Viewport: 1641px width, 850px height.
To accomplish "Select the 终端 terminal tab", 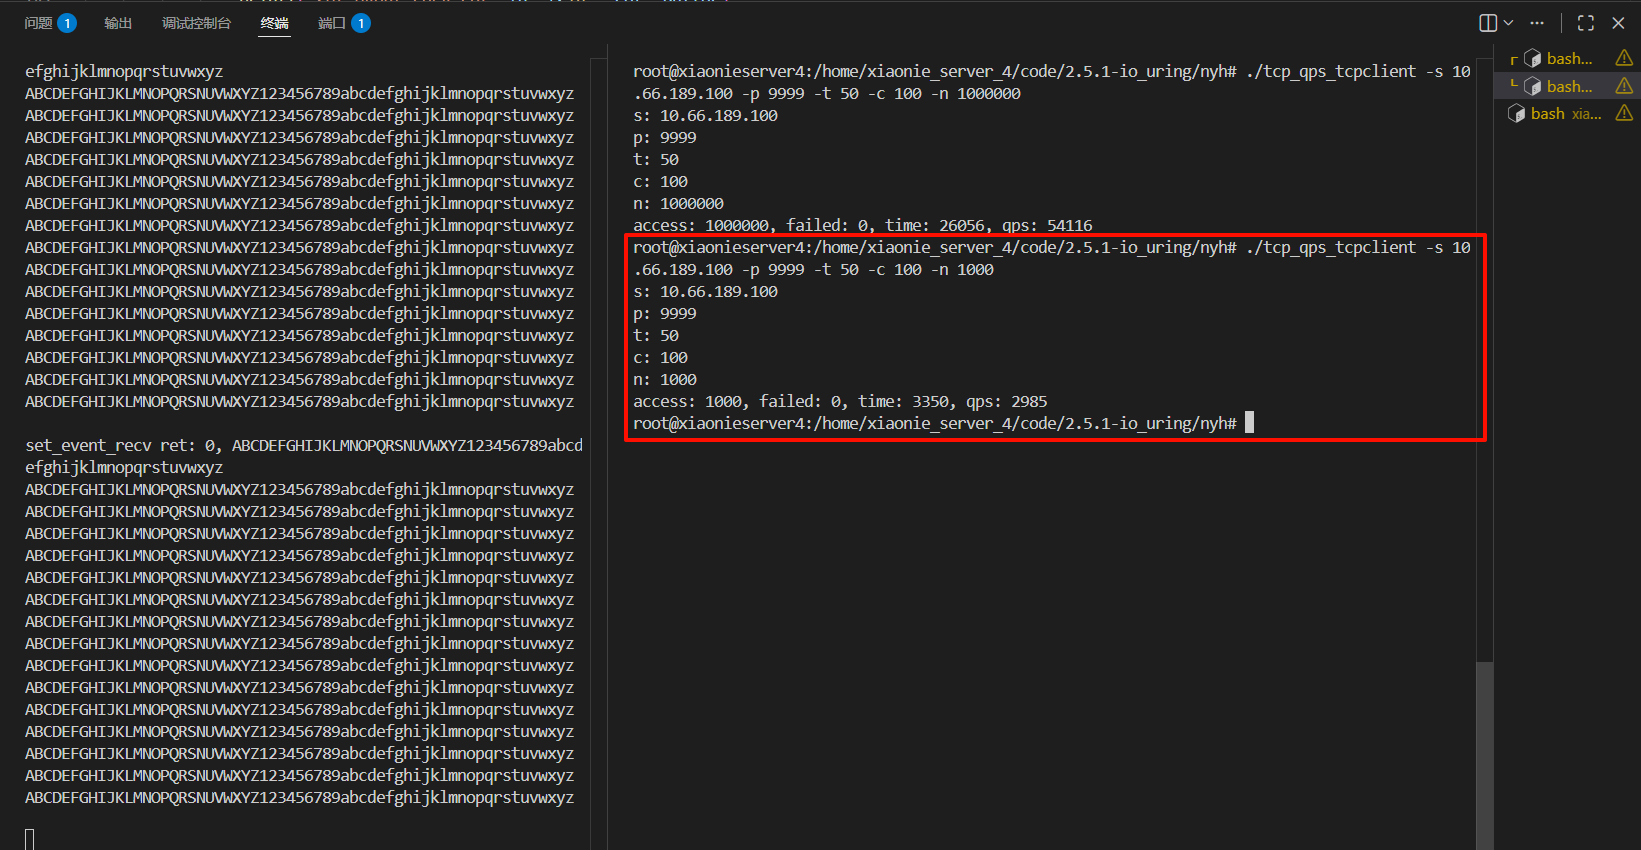I will click(x=275, y=23).
